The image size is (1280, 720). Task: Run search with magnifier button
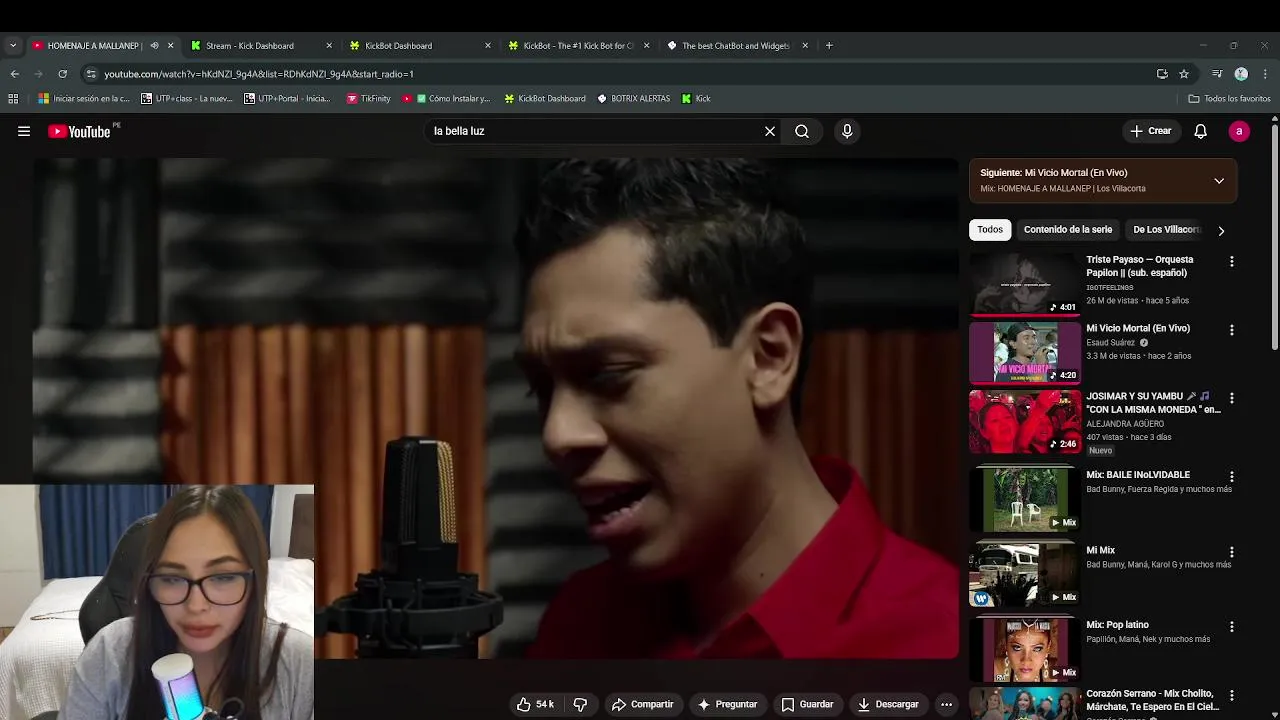tap(802, 131)
